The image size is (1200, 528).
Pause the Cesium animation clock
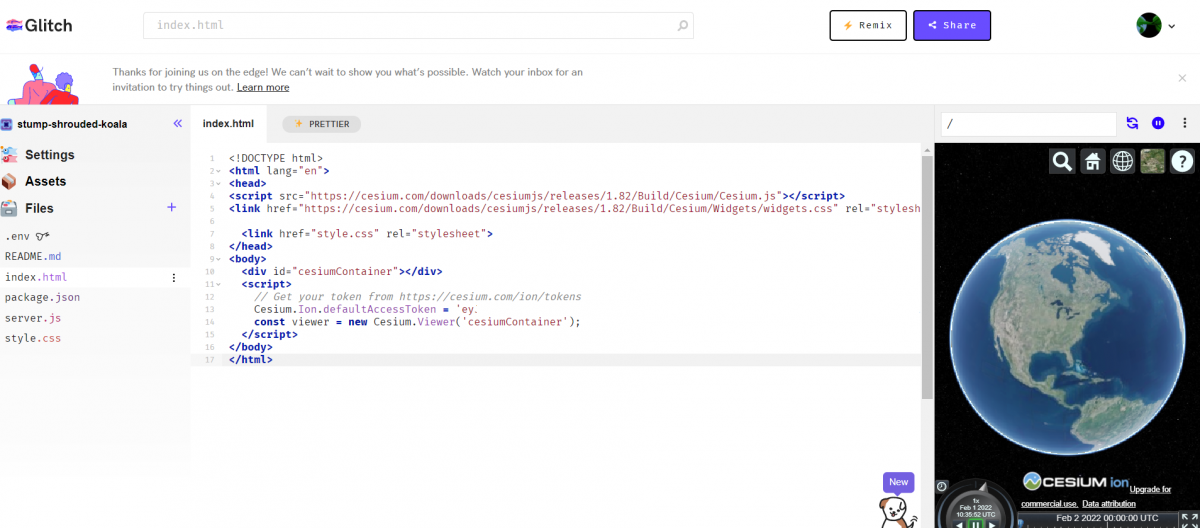(x=975, y=523)
